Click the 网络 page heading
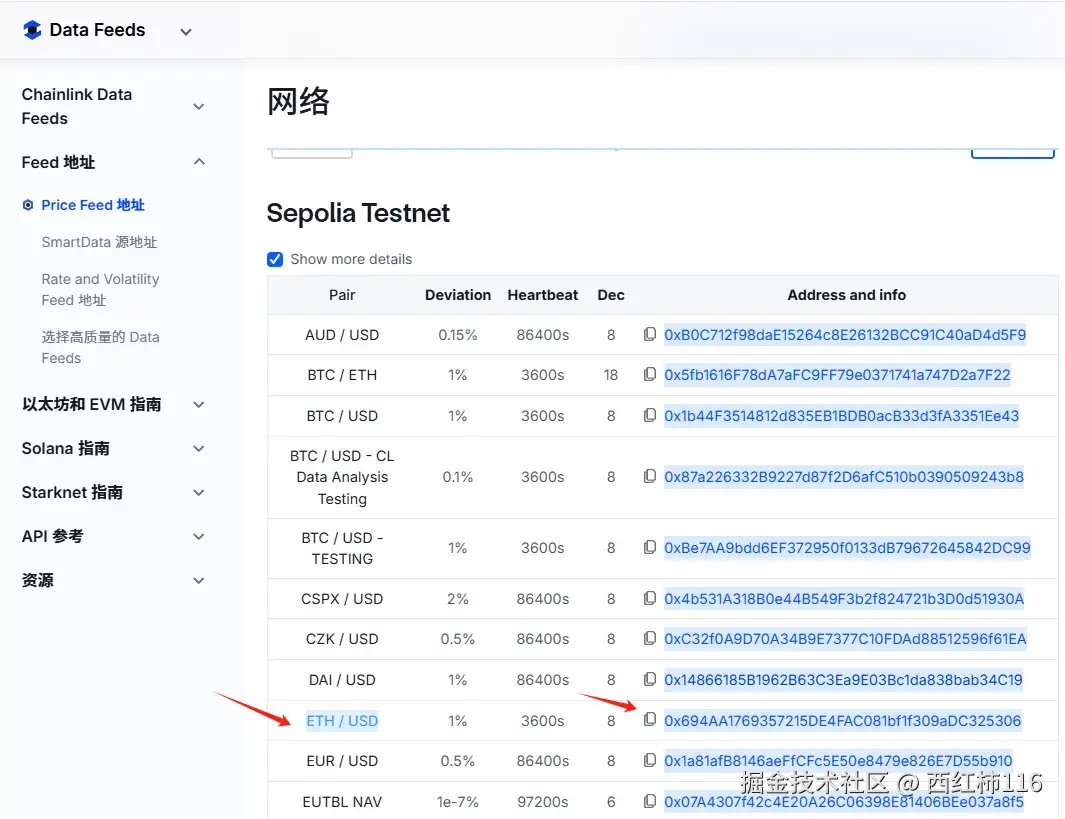Image resolution: width=1065 pixels, height=819 pixels. point(298,102)
